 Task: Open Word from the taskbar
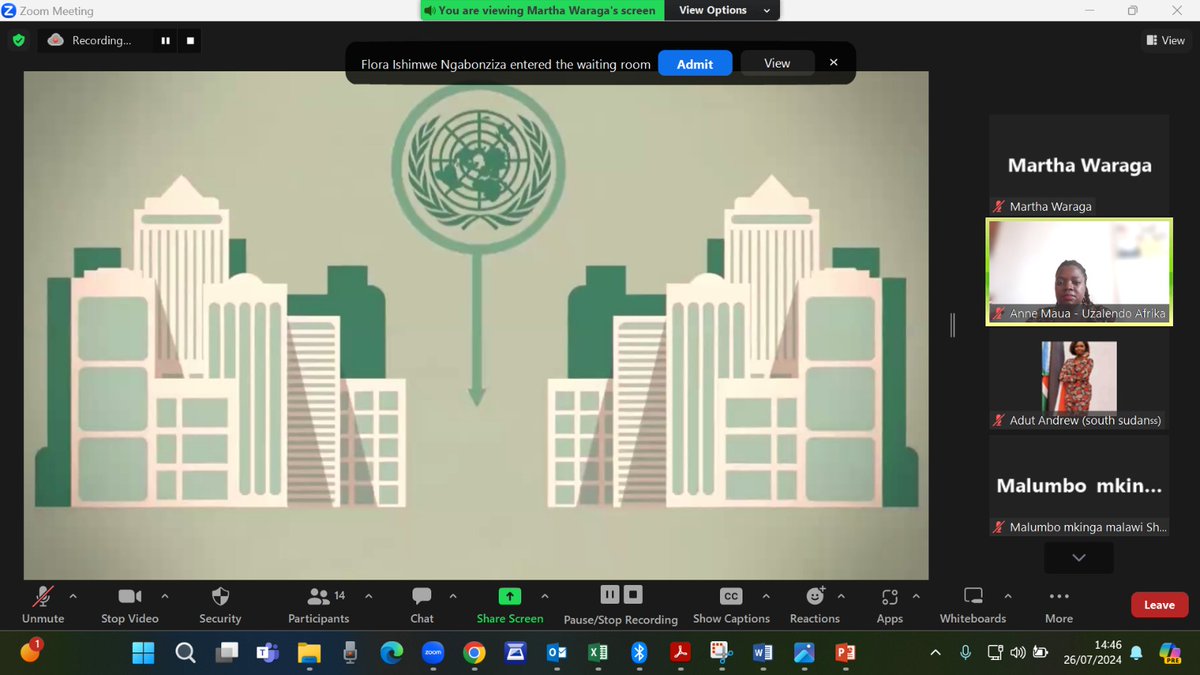pyautogui.click(x=762, y=653)
